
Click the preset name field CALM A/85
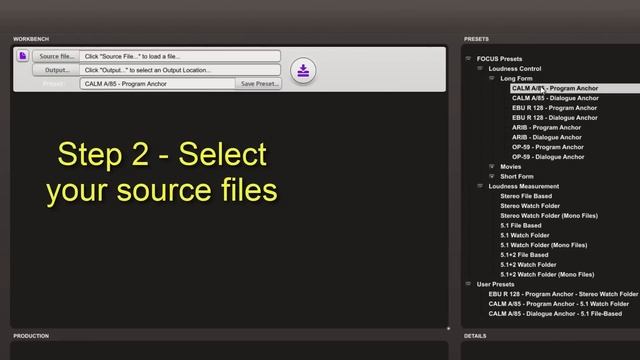point(158,84)
